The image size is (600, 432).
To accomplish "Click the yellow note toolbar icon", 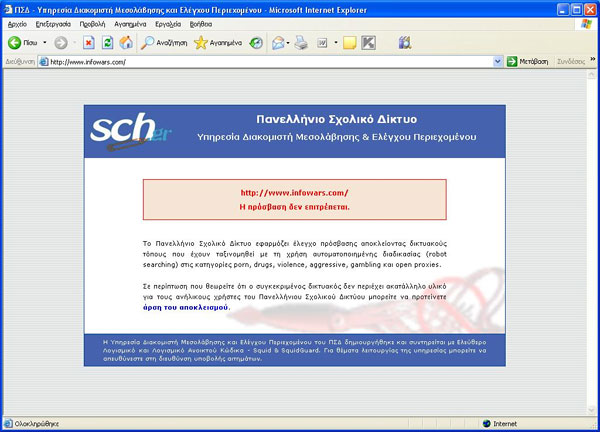I will 349,42.
